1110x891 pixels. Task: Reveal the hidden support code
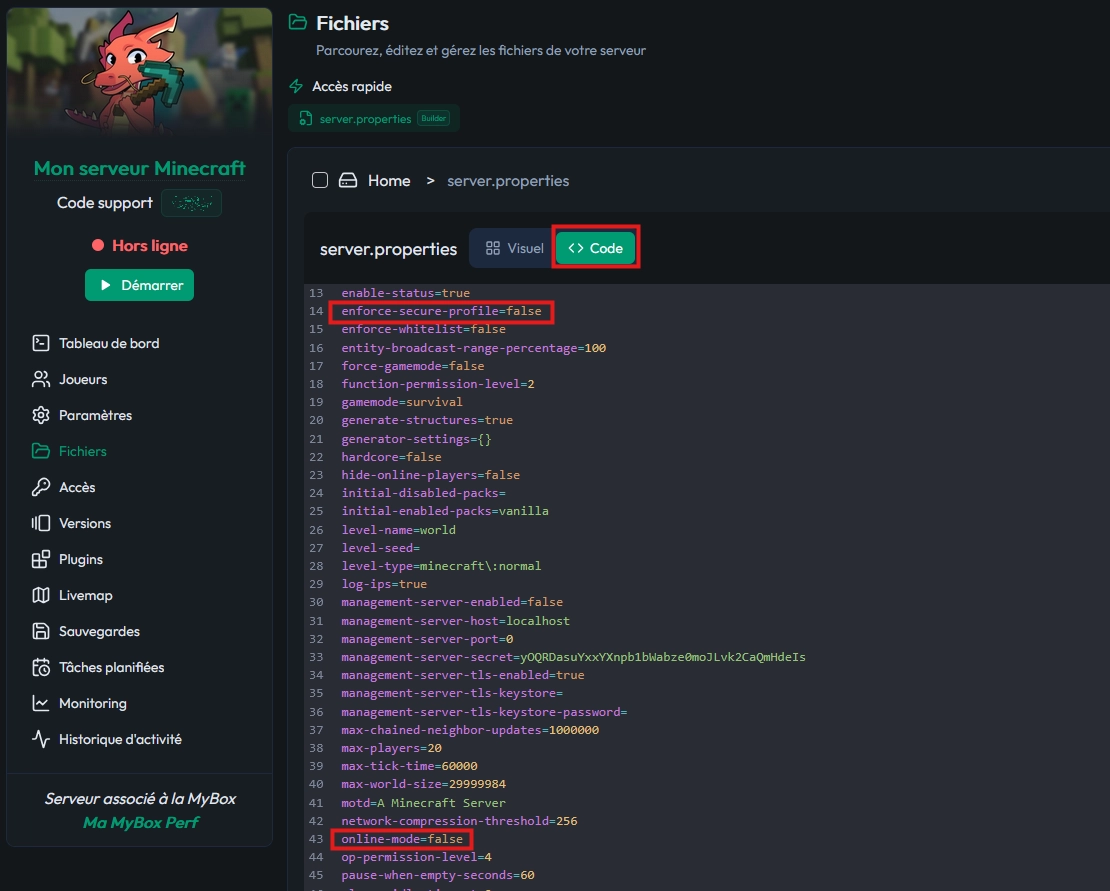(x=191, y=203)
